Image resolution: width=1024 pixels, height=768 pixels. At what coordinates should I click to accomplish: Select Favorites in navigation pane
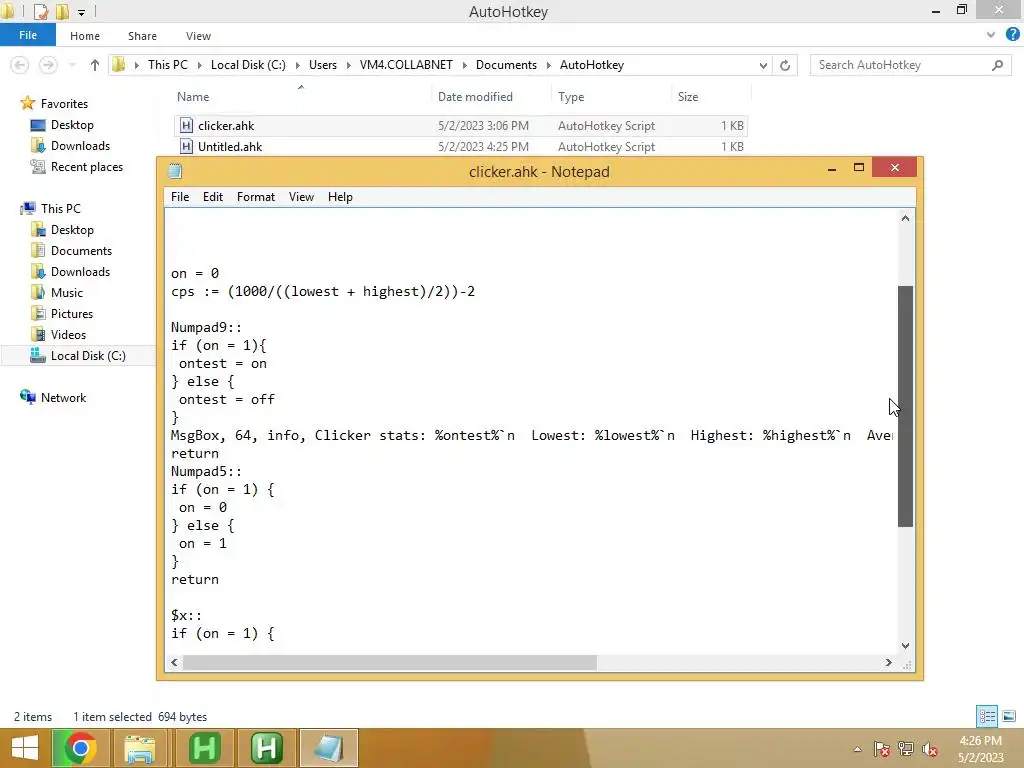click(x=64, y=103)
